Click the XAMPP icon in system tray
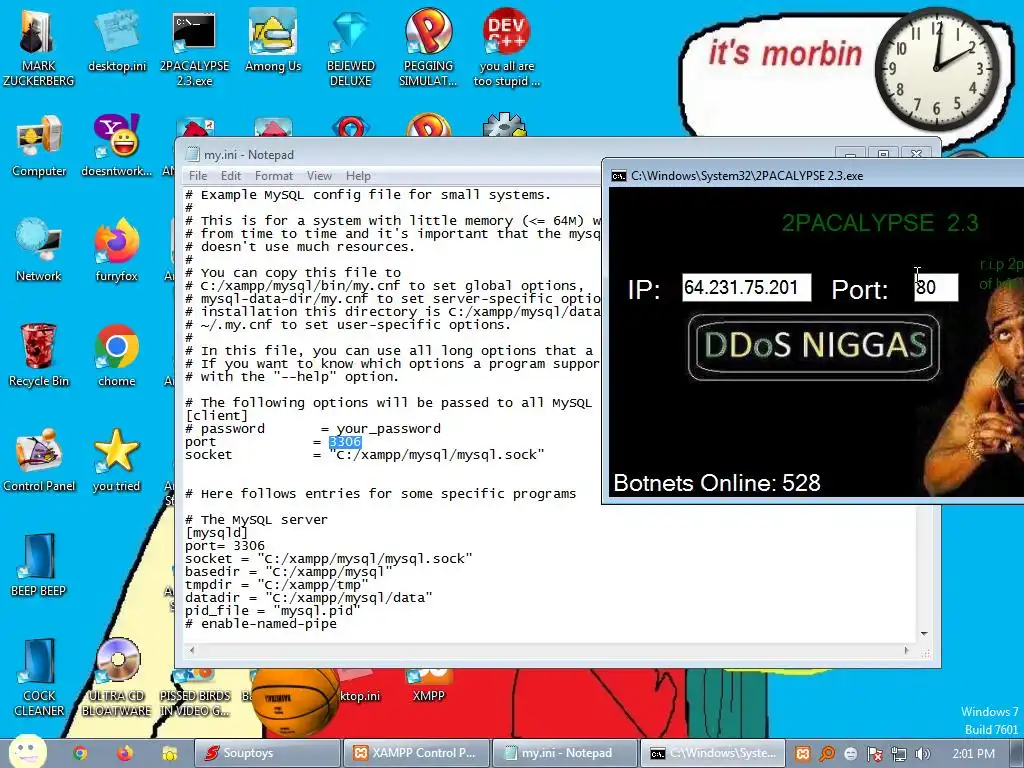This screenshot has width=1024, height=768. click(x=803, y=754)
